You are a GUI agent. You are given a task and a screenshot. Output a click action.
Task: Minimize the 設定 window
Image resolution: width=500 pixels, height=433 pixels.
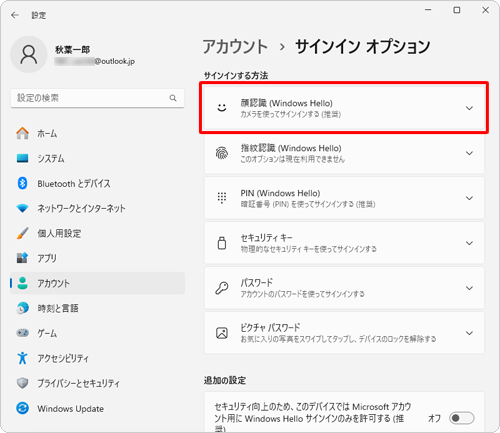[428, 10]
